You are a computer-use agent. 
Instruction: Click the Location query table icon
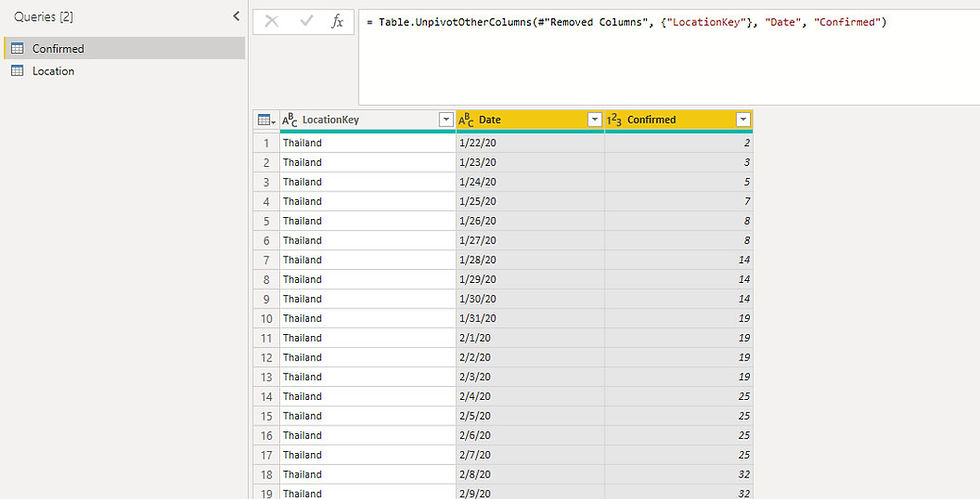(x=18, y=71)
